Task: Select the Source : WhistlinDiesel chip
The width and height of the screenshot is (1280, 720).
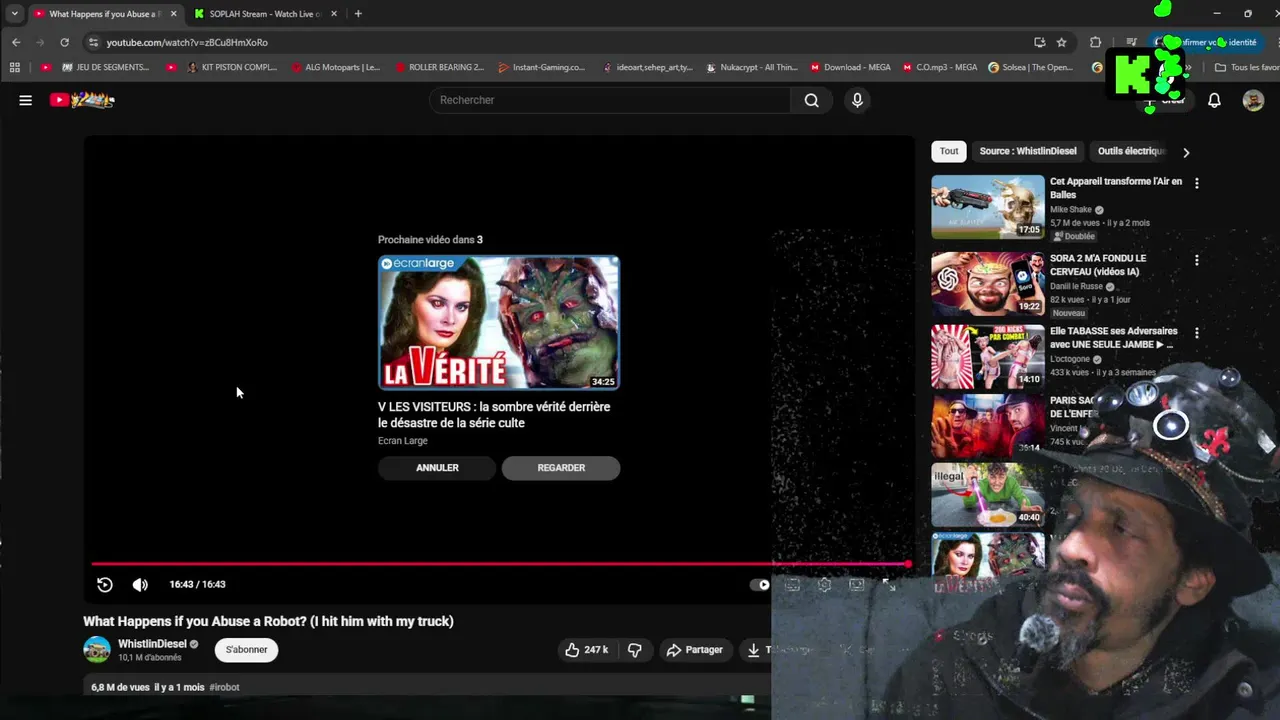Action: point(1028,151)
